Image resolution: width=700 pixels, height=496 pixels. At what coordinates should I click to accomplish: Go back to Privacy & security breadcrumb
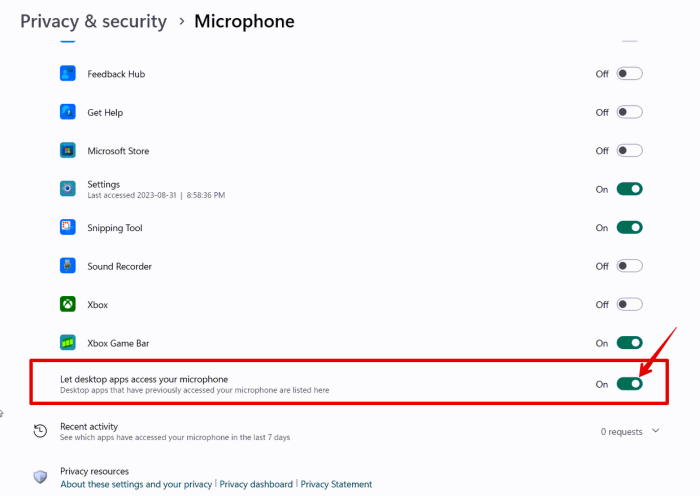pos(92,21)
